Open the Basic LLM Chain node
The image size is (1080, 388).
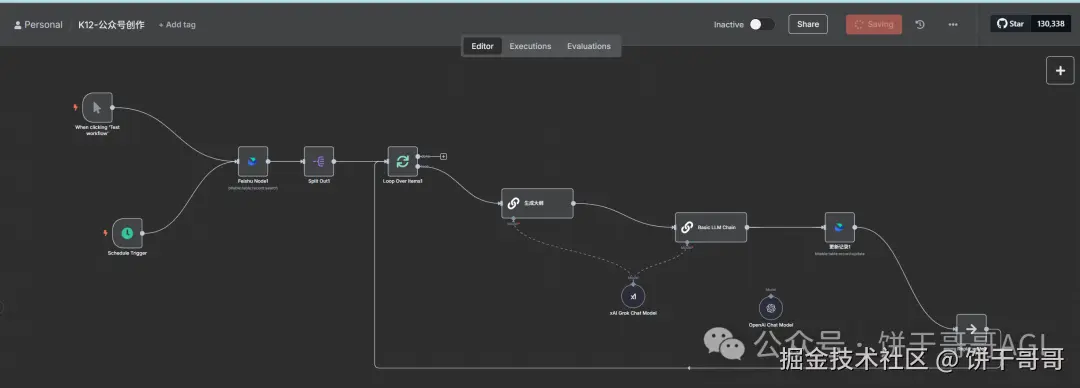point(711,227)
